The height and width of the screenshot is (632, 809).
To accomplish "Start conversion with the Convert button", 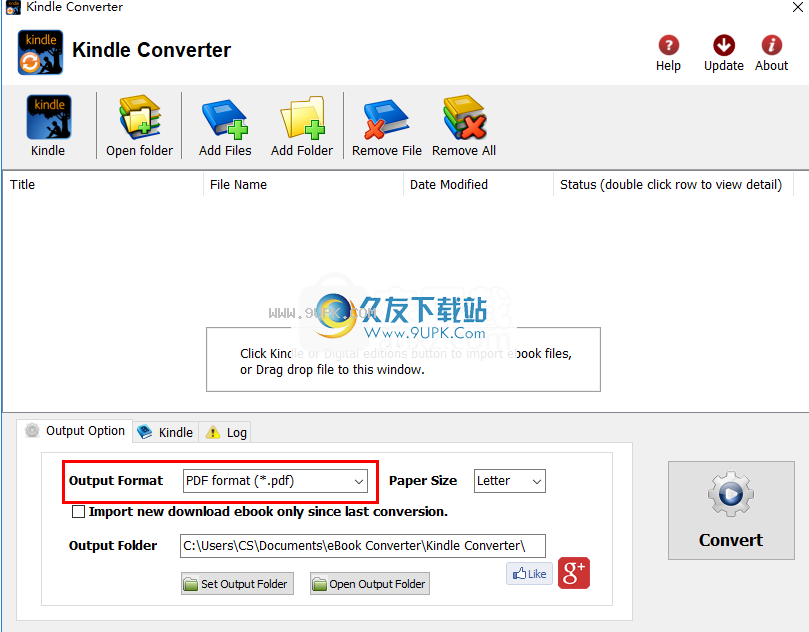I will tap(731, 510).
